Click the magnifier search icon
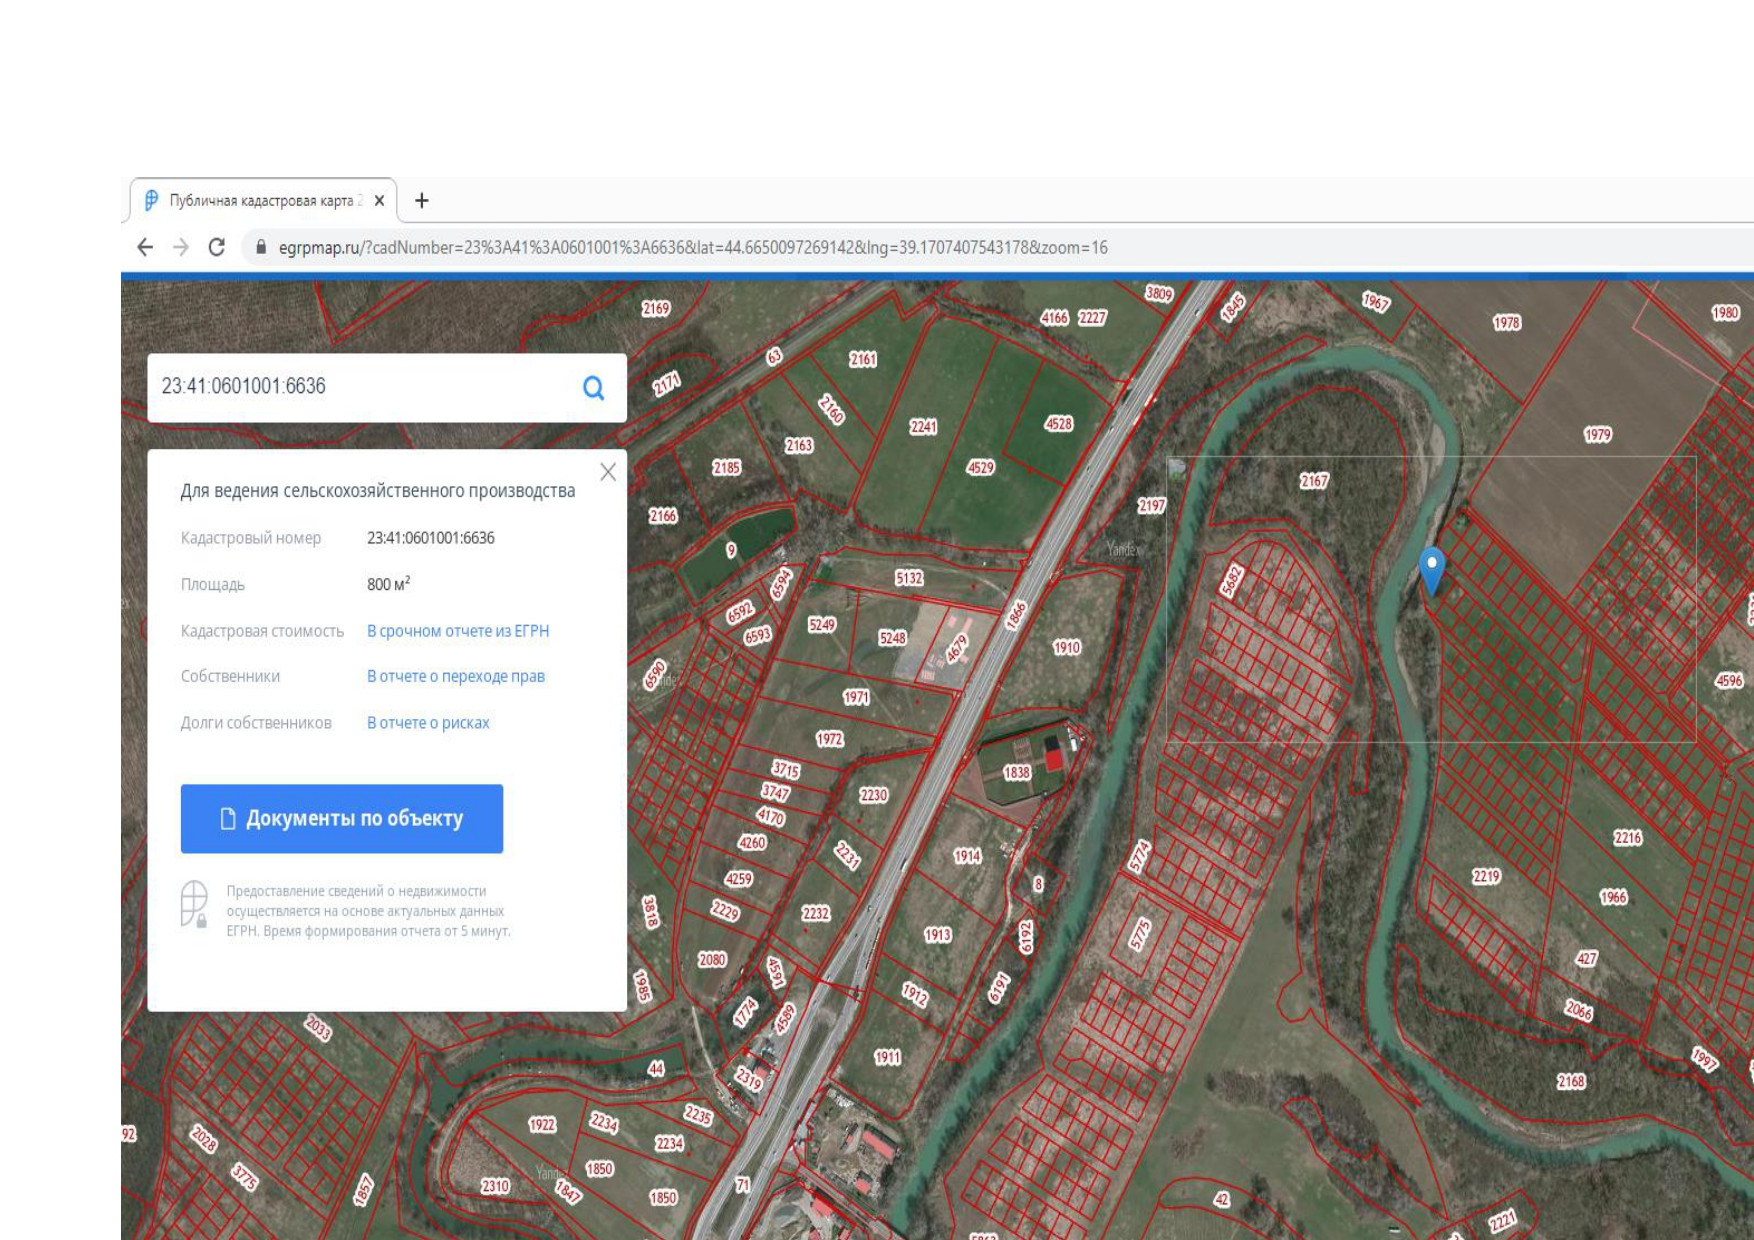This screenshot has width=1754, height=1240. point(593,388)
